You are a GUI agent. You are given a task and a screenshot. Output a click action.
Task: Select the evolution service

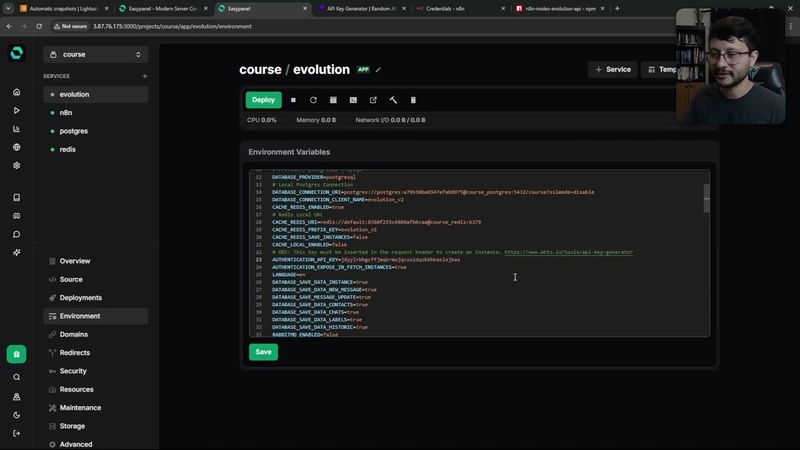[95, 94]
